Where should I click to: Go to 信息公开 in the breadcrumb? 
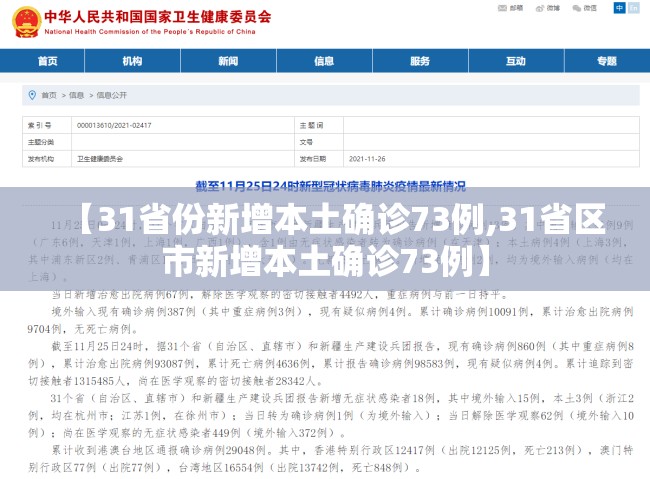tap(112, 95)
